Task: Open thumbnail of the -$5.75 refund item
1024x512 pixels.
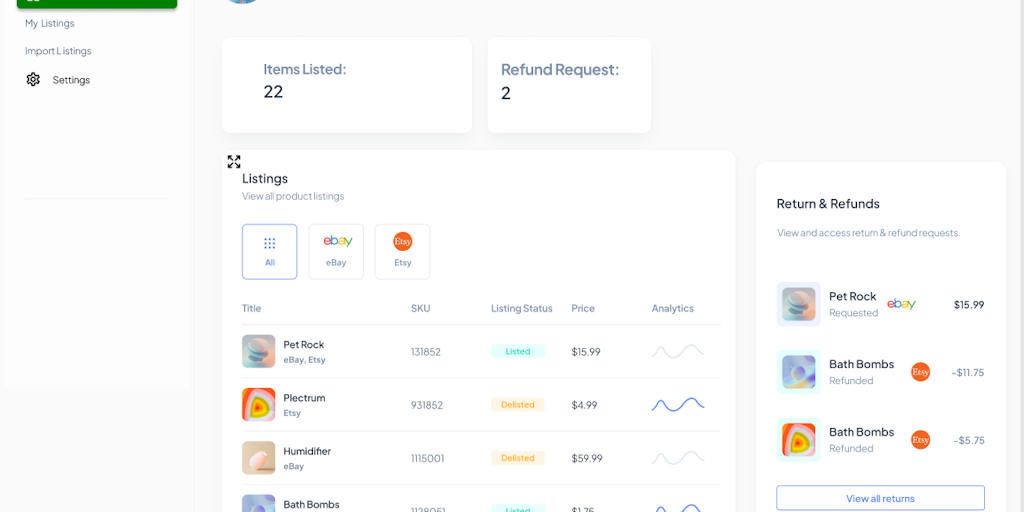Action: [x=799, y=440]
